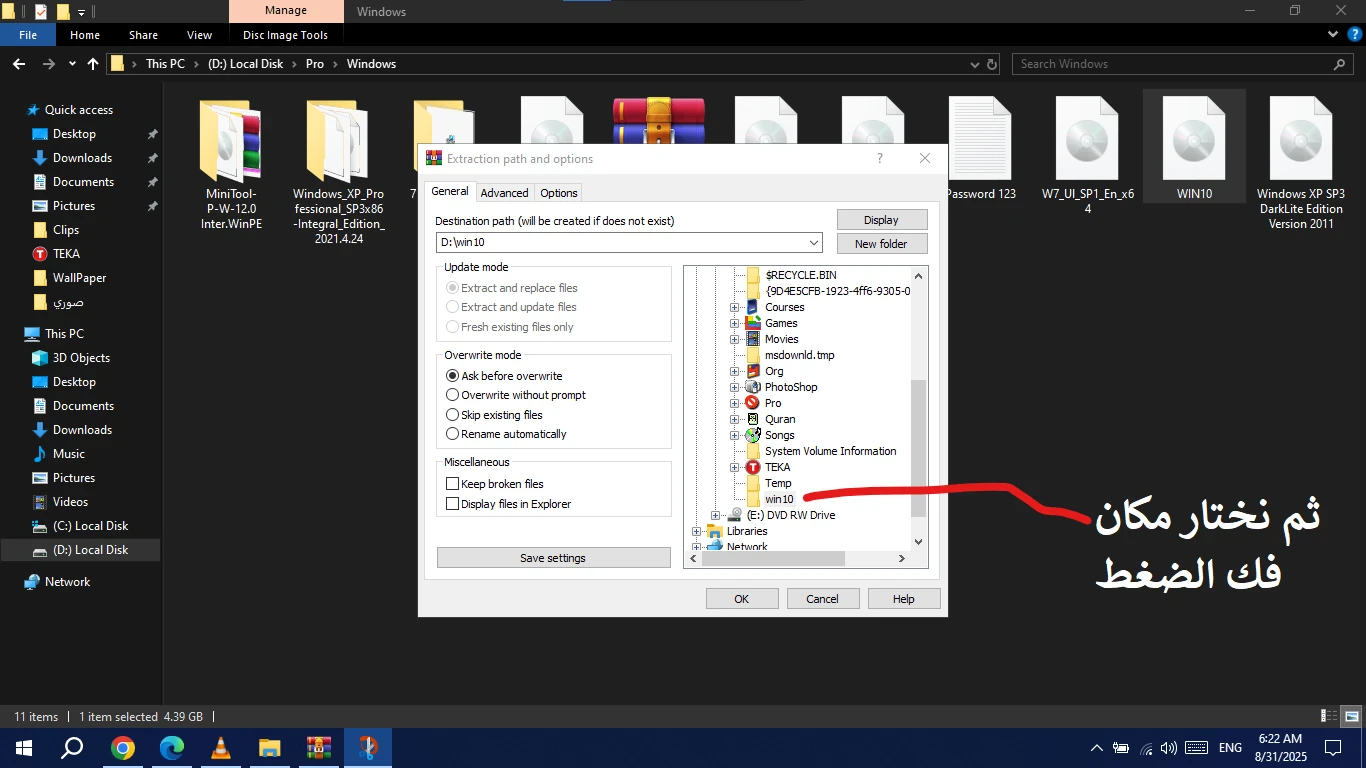Switch to the Advanced tab
Screen dimensions: 1366x768
pos(504,193)
